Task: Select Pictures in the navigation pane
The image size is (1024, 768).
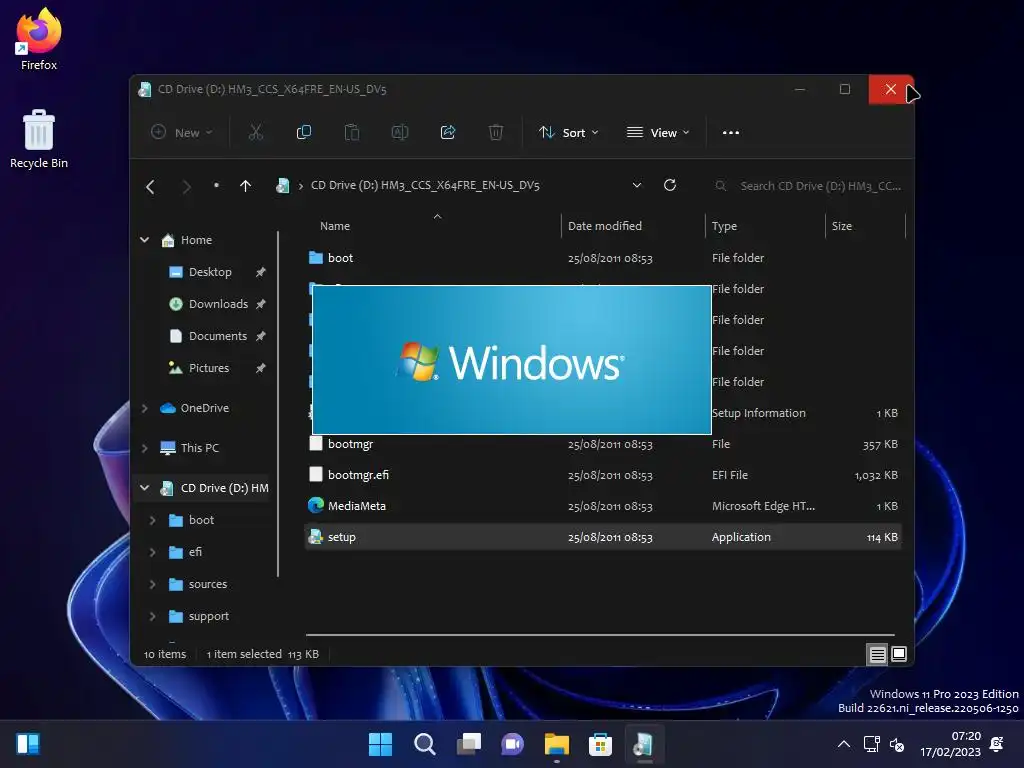Action: click(x=209, y=368)
